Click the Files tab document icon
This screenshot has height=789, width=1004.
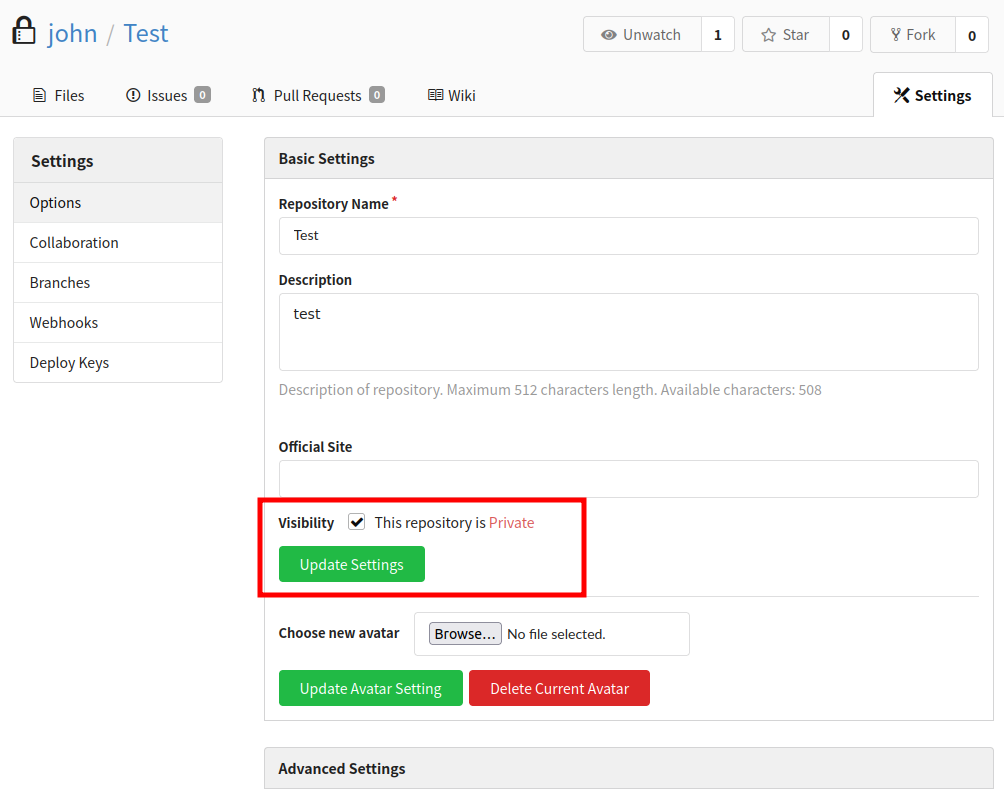coord(40,96)
